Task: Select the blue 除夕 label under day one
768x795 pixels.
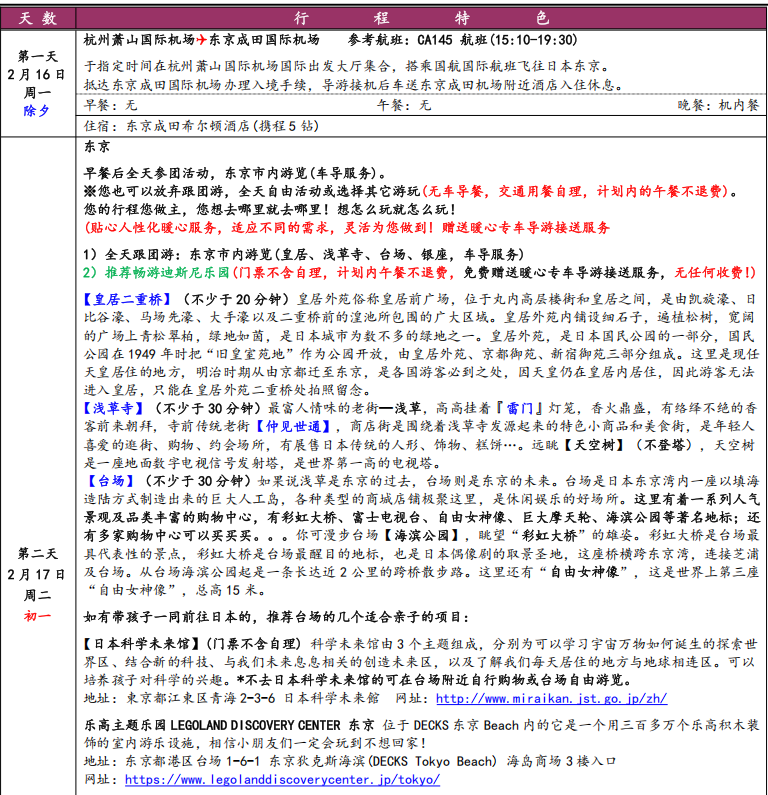Action: (x=38, y=111)
